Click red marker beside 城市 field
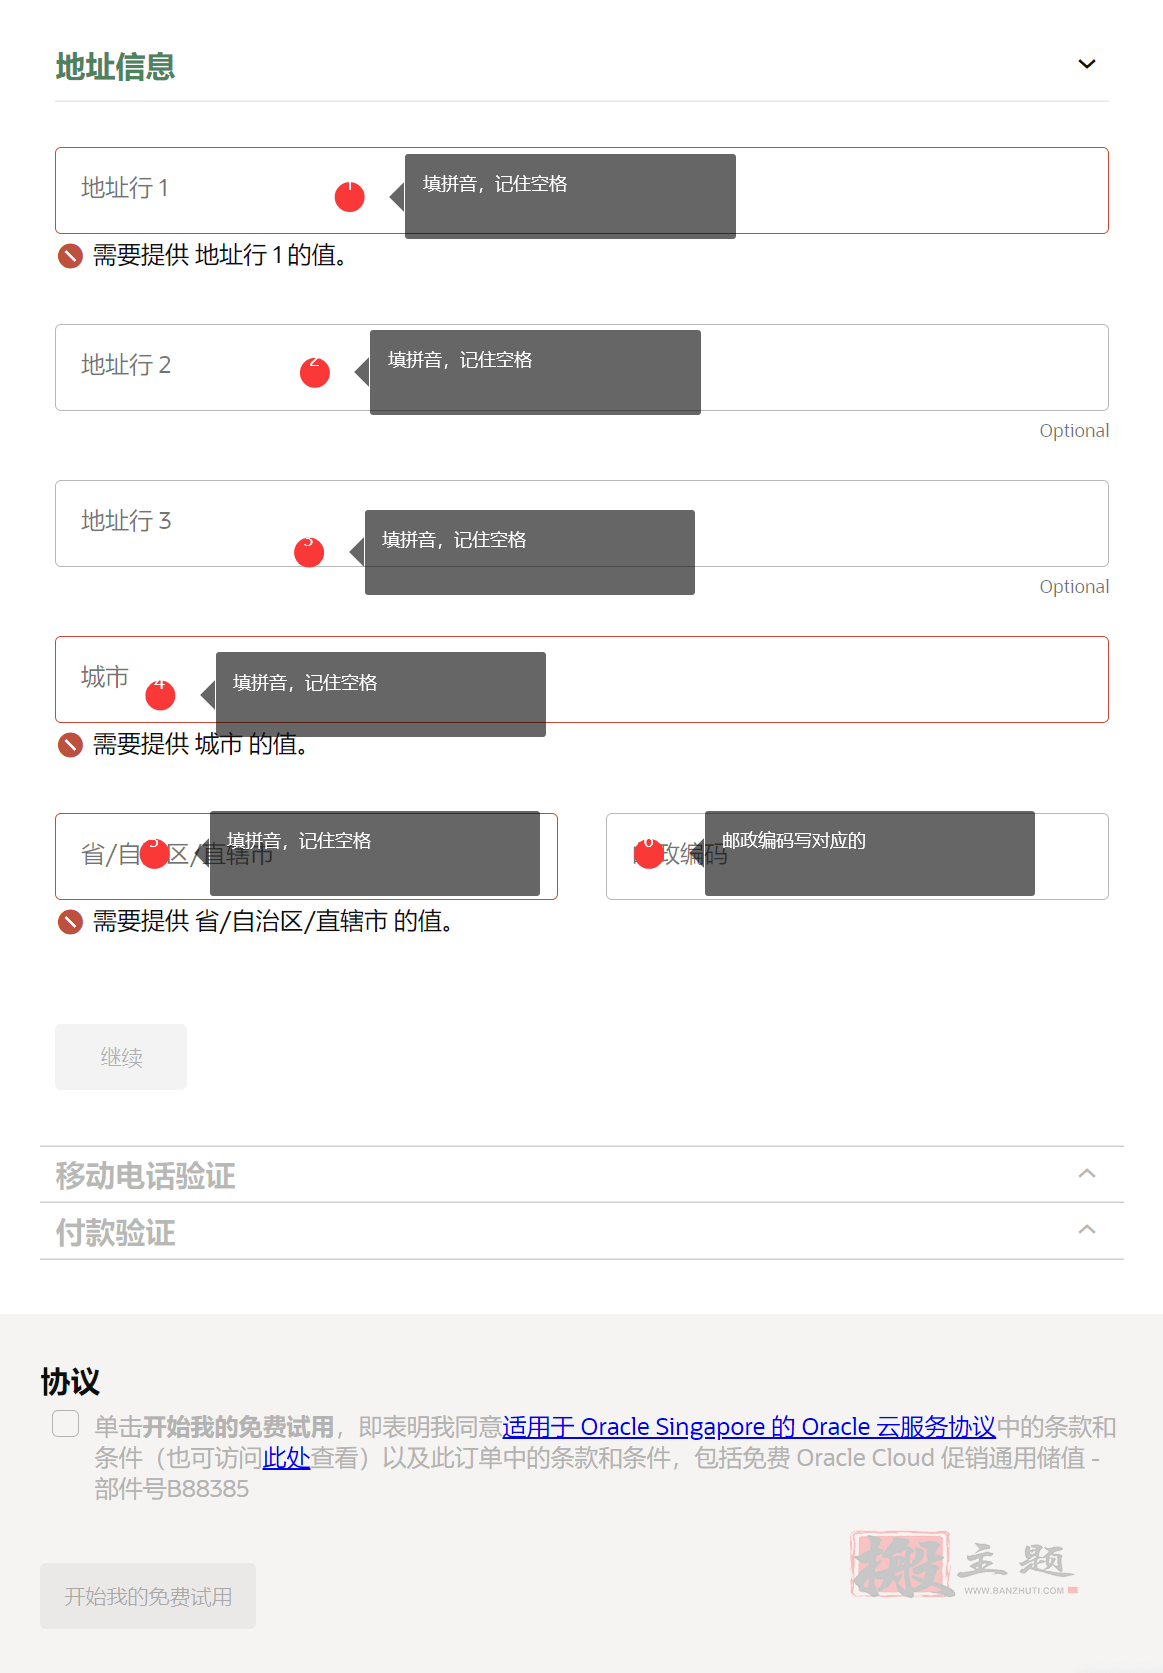The height and width of the screenshot is (1673, 1163). [160, 695]
